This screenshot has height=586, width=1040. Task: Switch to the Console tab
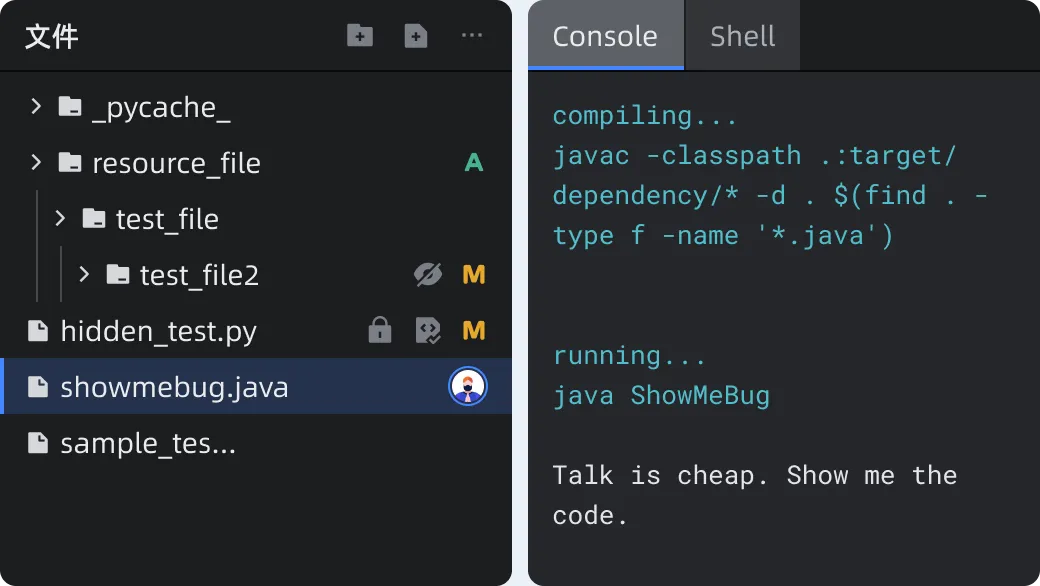pos(605,37)
